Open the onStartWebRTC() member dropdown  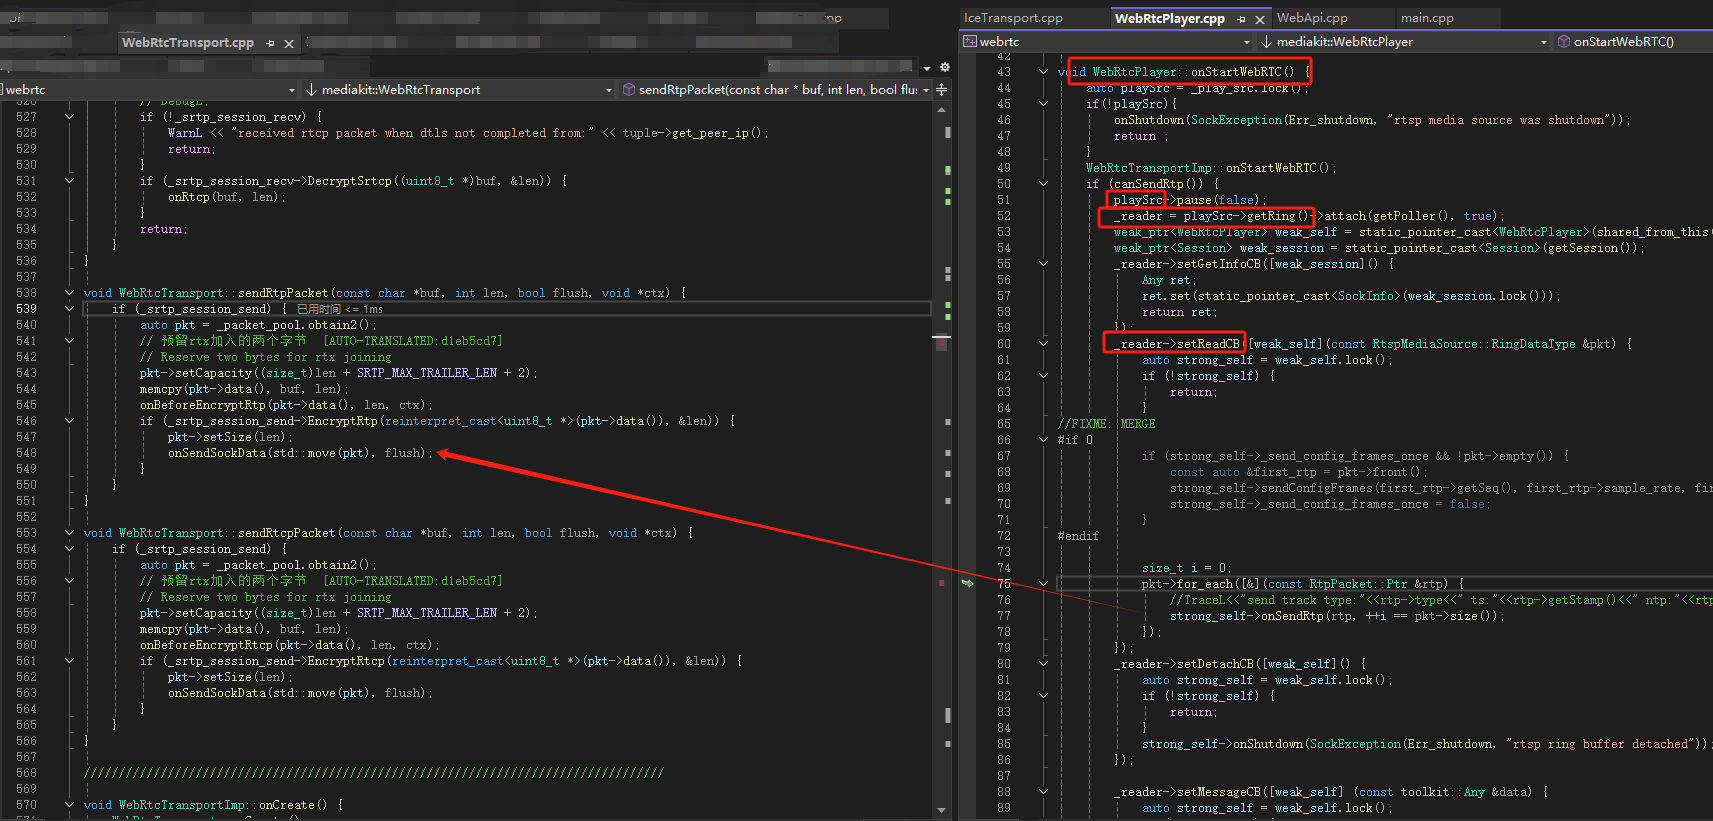pyautogui.click(x=1633, y=41)
